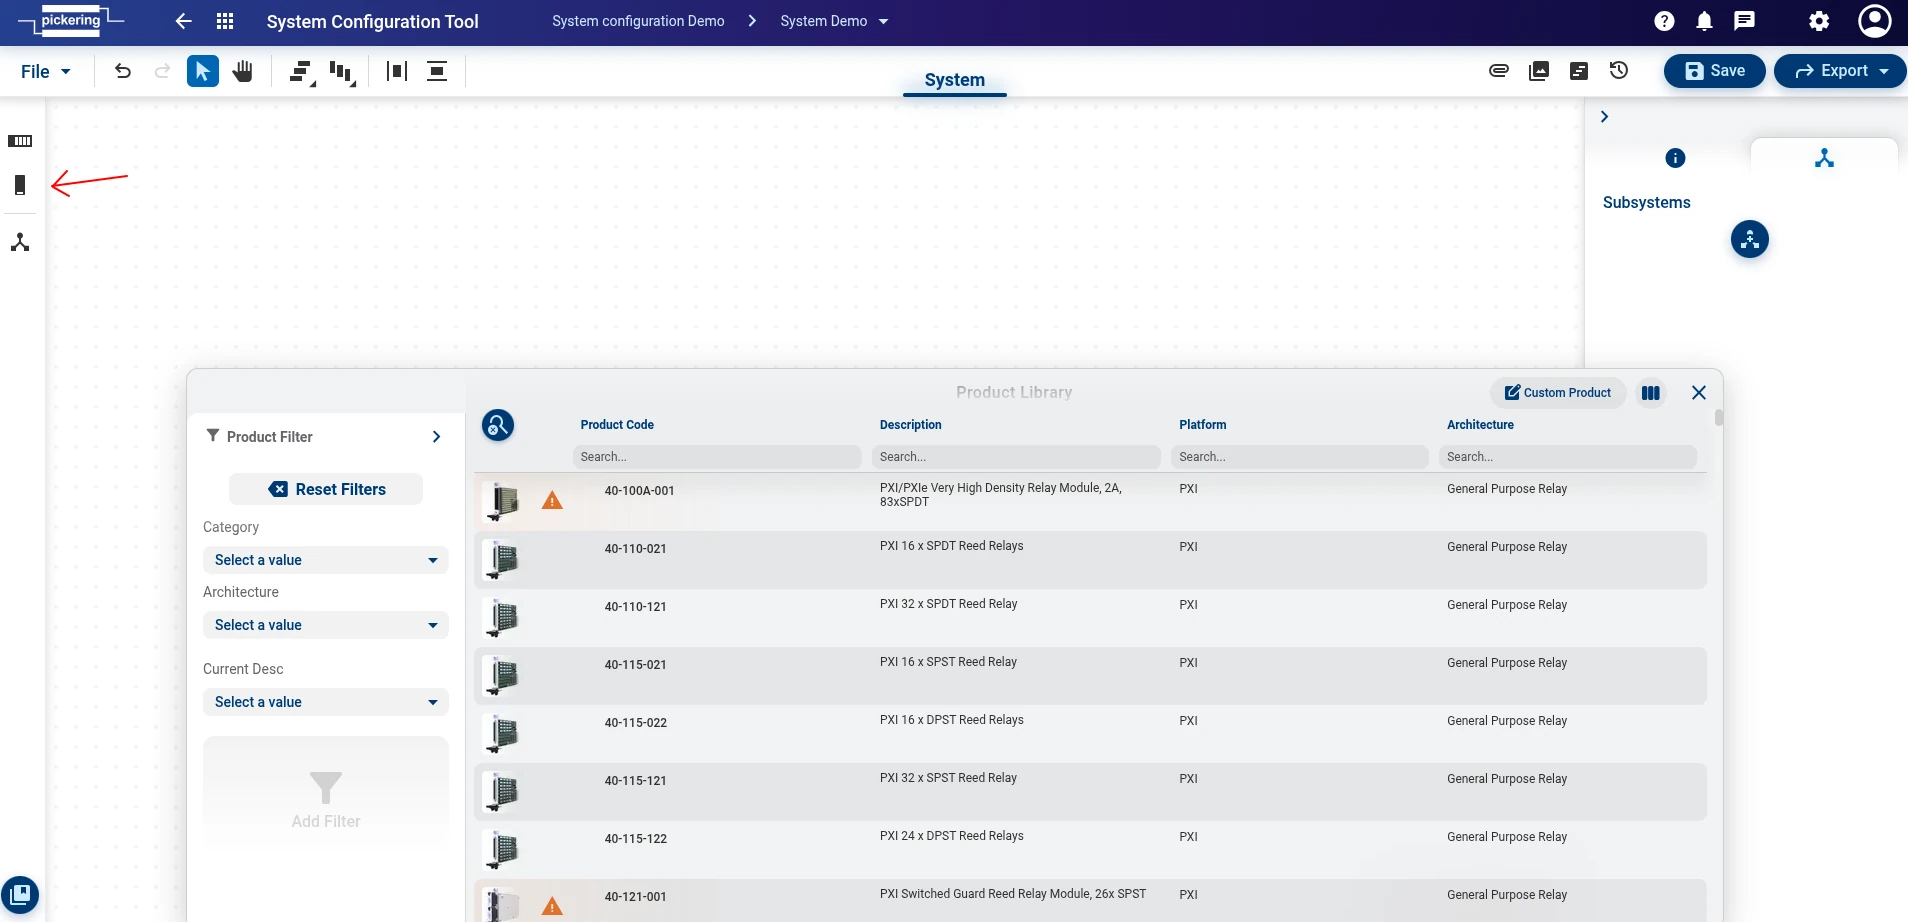Viewport: 1908px width, 922px height.
Task: Activate the pointer select tool
Action: 203,71
